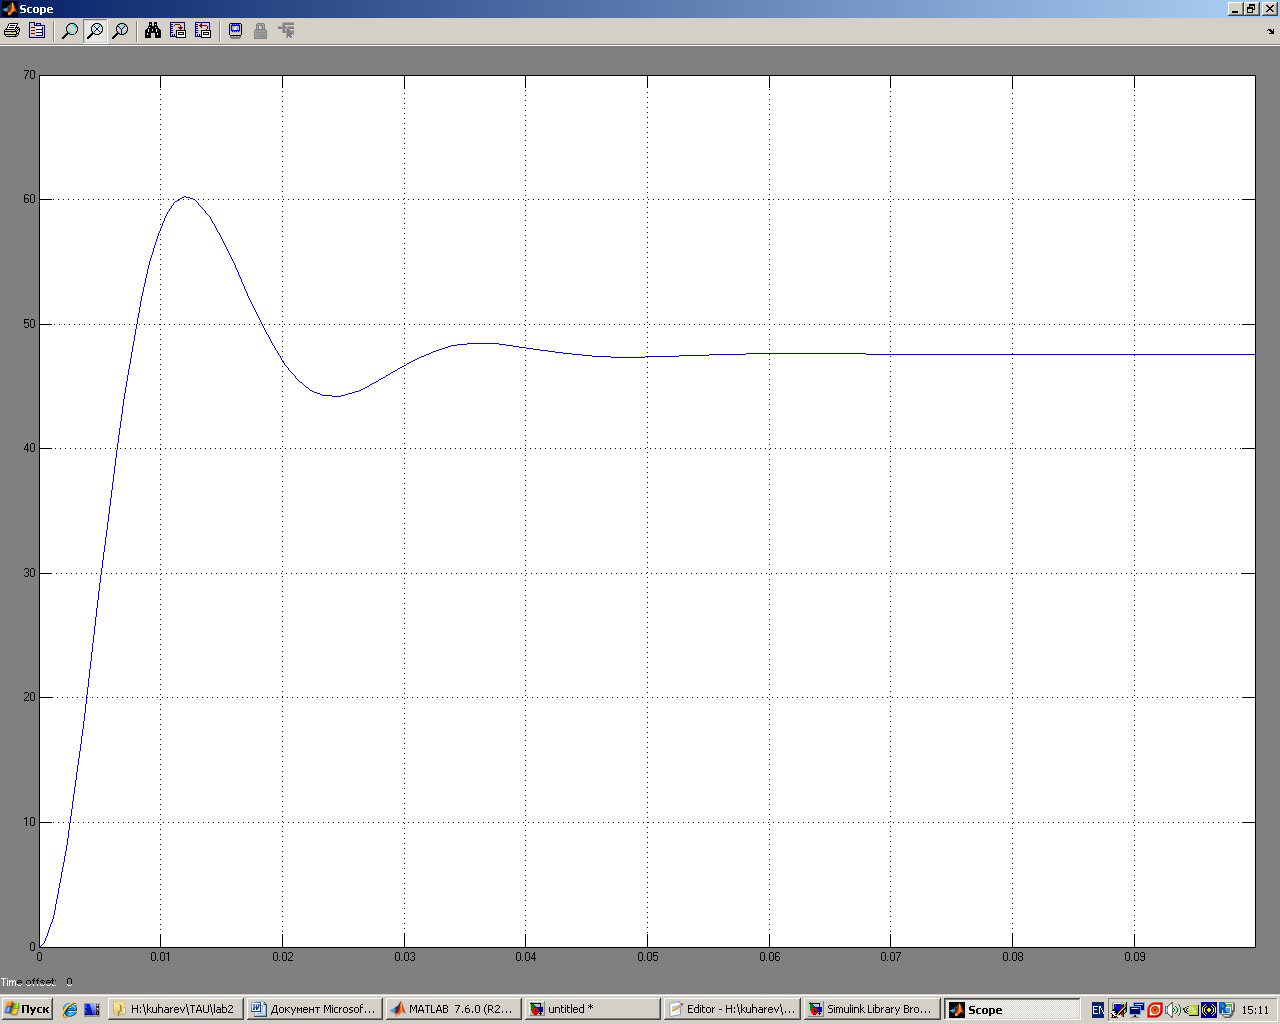Click the Show Desktop quick launch icon
This screenshot has width=1280, height=1024.
[92, 1010]
